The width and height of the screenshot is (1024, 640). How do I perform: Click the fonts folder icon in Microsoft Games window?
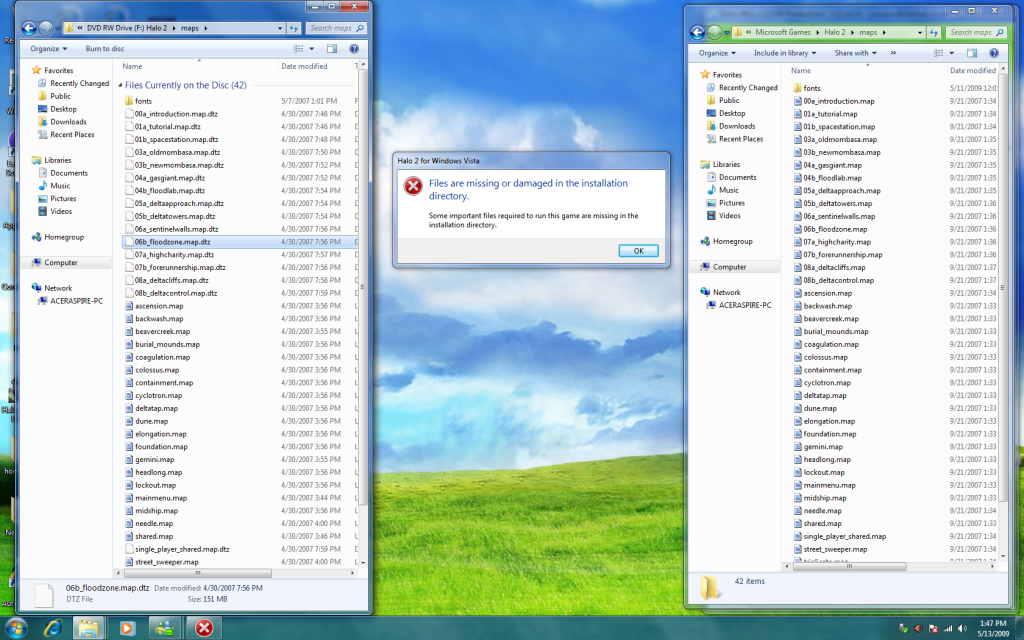point(797,88)
